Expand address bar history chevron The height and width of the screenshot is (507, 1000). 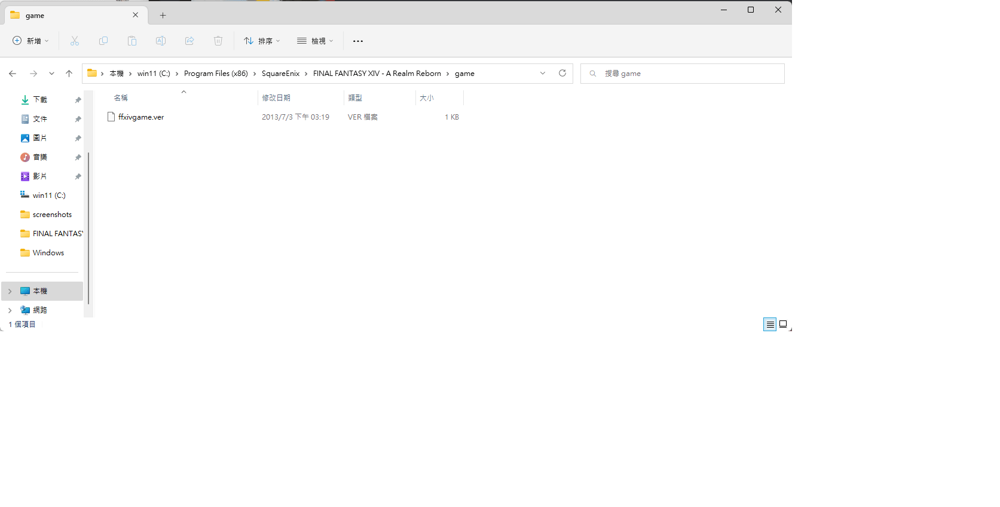coord(543,73)
